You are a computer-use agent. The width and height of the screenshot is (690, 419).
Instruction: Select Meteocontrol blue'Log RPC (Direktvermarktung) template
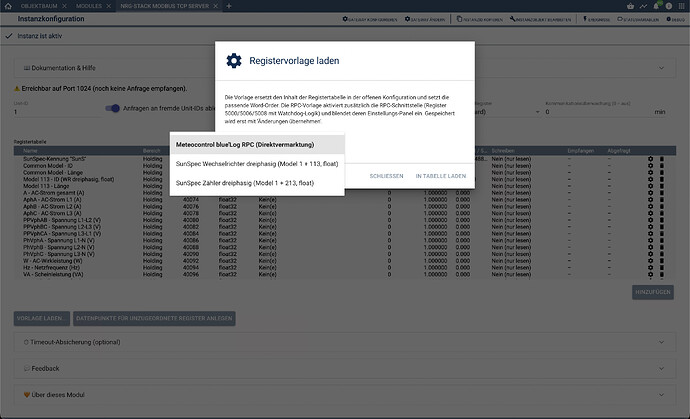point(257,144)
